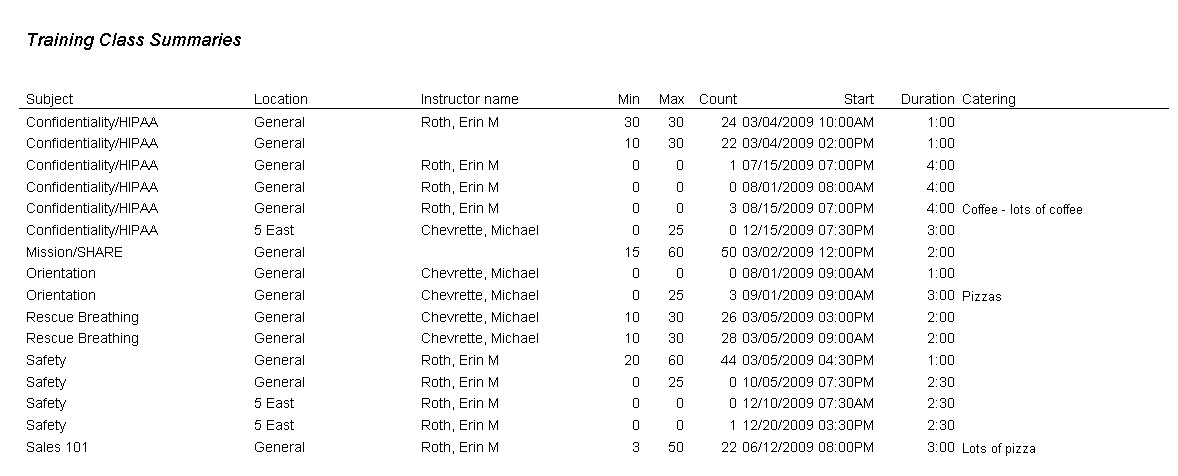Click the Pizzas catering note
Image resolution: width=1178 pixels, height=476 pixels.
981,296
